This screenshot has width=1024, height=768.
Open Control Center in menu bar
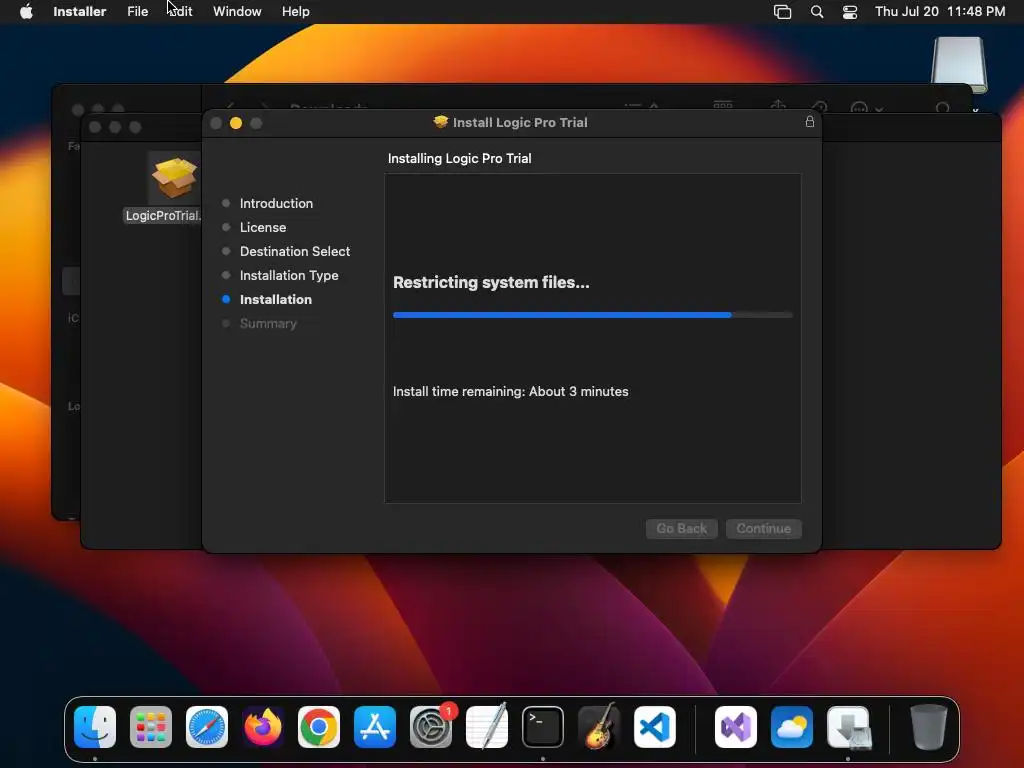click(850, 11)
